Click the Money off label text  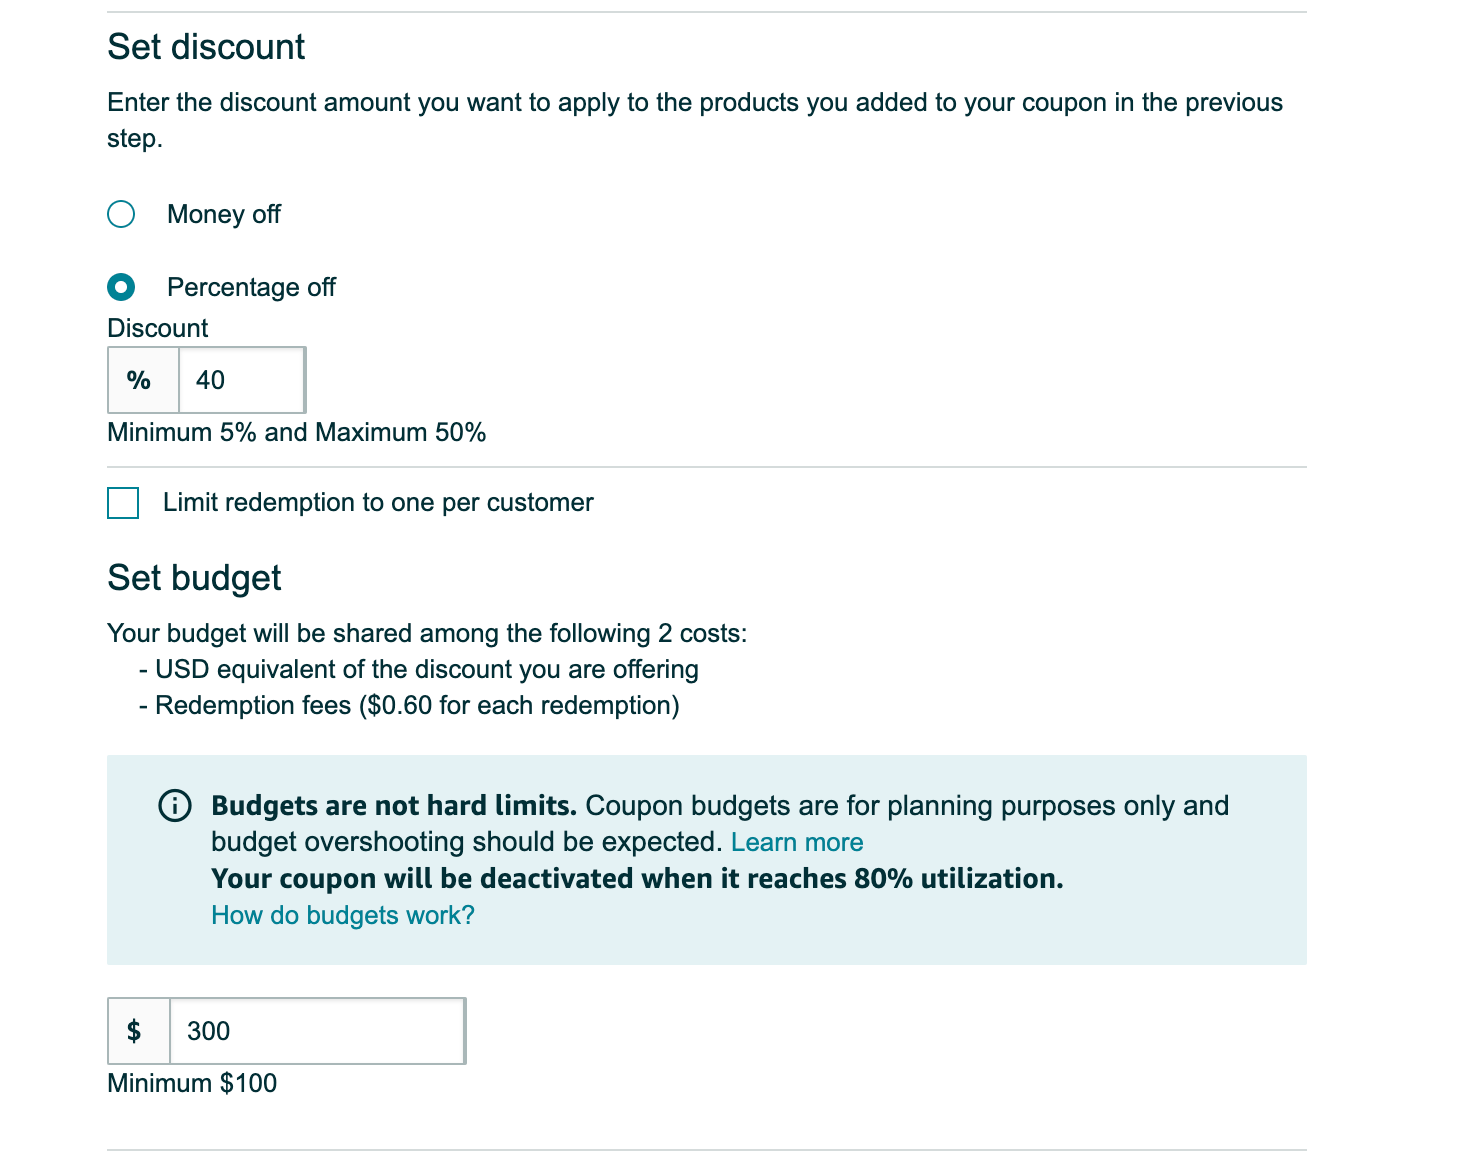(x=224, y=214)
